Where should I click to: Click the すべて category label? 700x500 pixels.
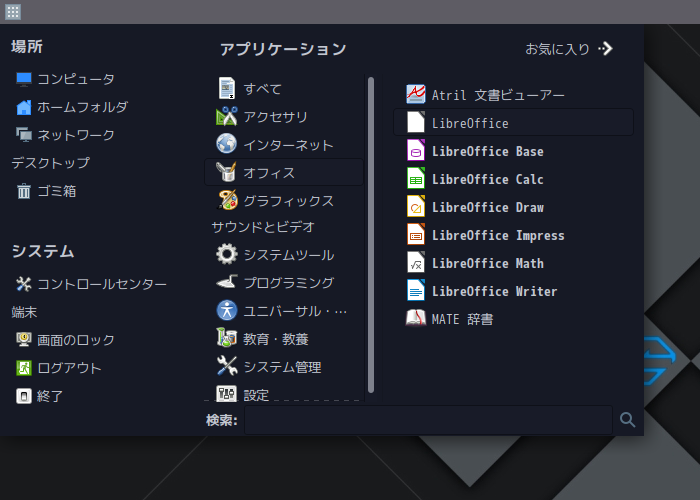(262, 89)
